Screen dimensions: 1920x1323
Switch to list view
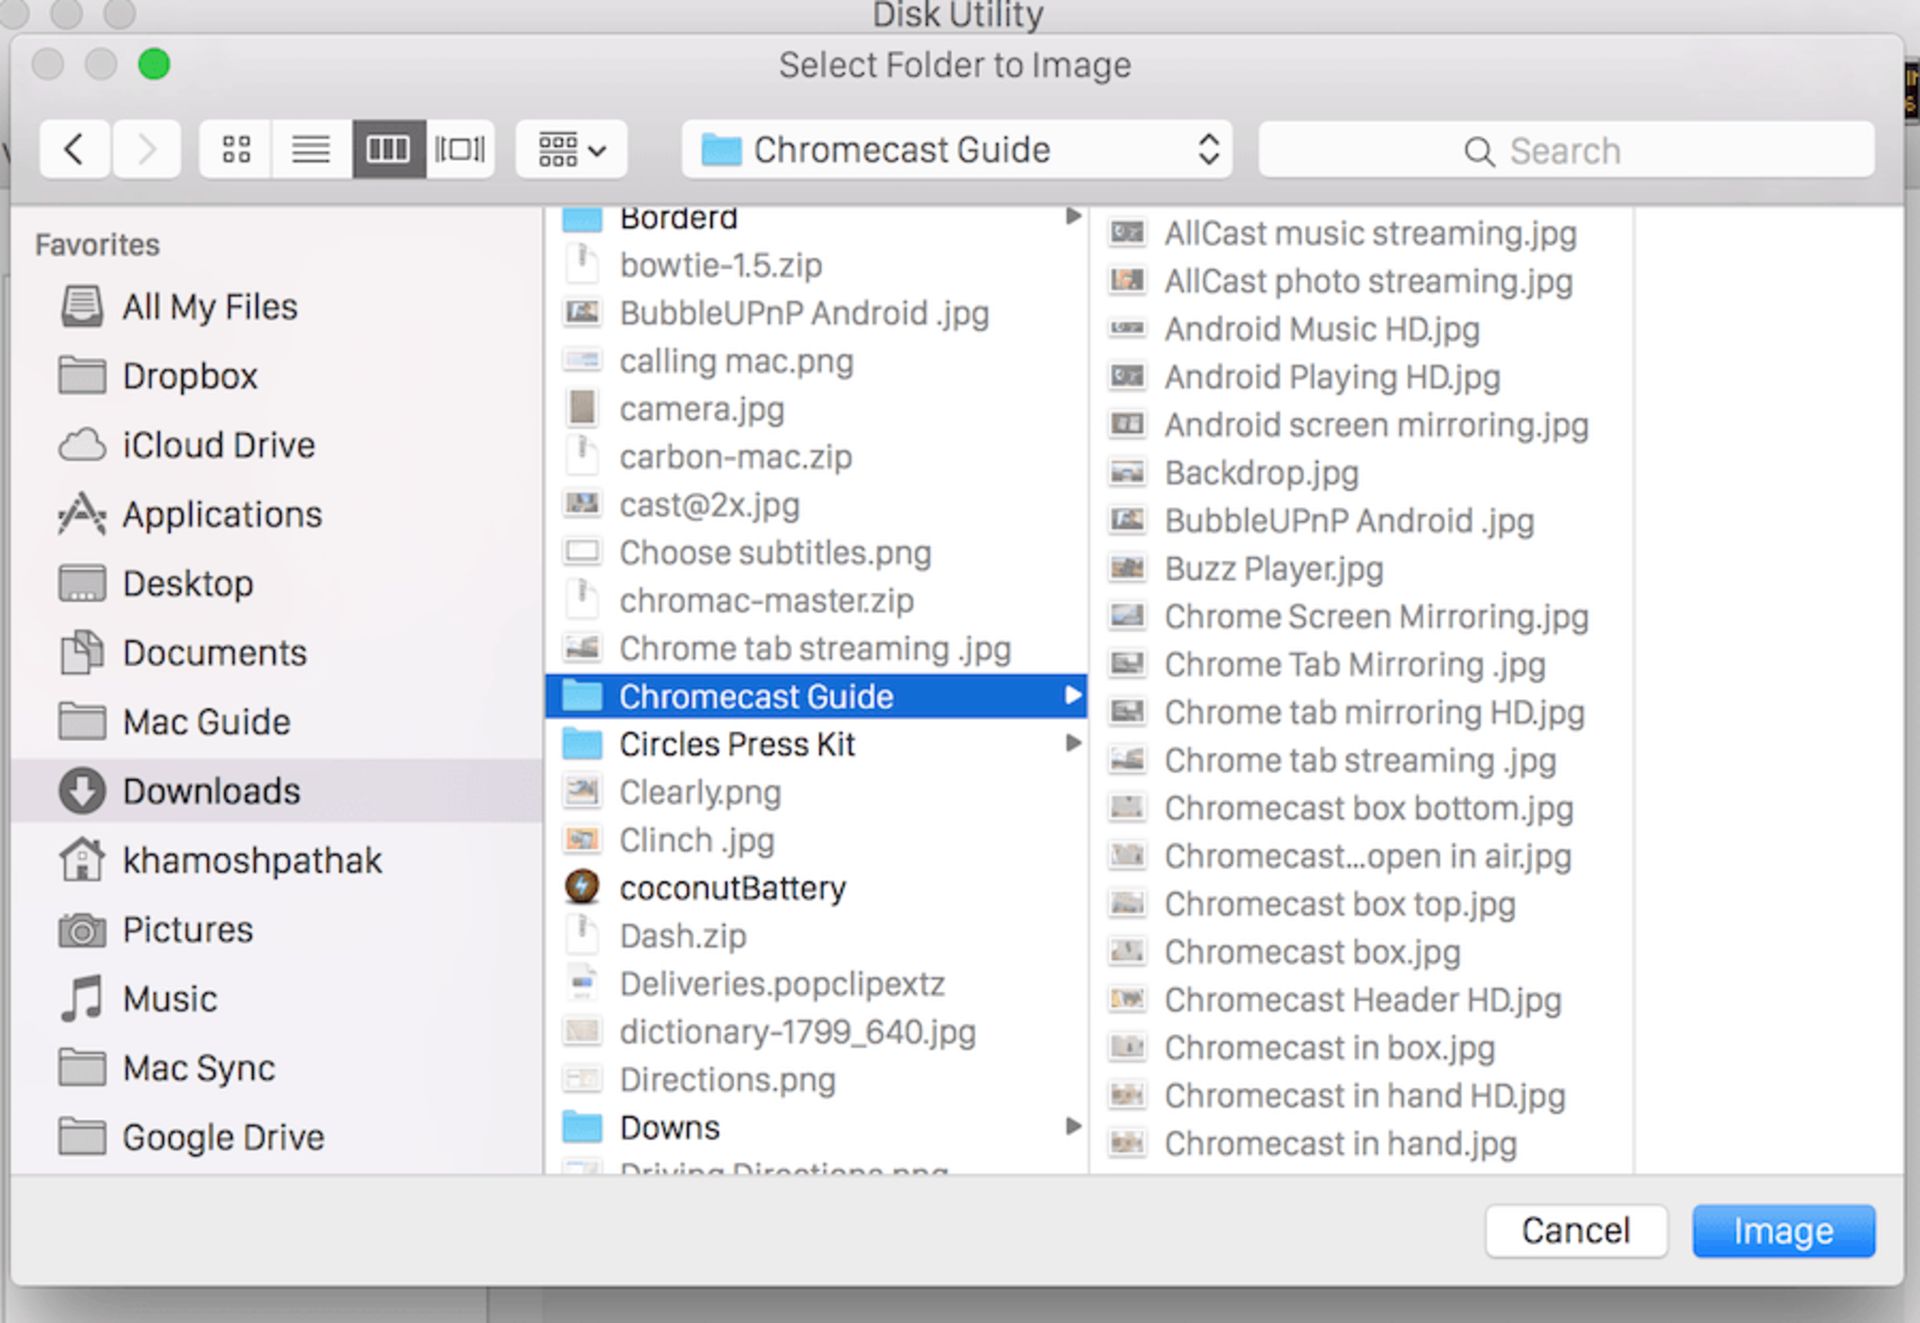click(x=311, y=150)
